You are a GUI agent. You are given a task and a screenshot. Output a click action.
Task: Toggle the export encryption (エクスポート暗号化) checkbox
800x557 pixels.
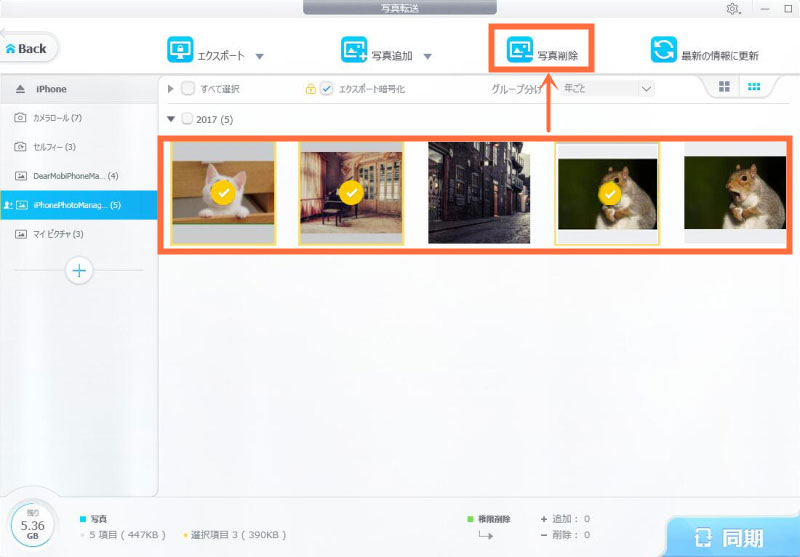328,89
